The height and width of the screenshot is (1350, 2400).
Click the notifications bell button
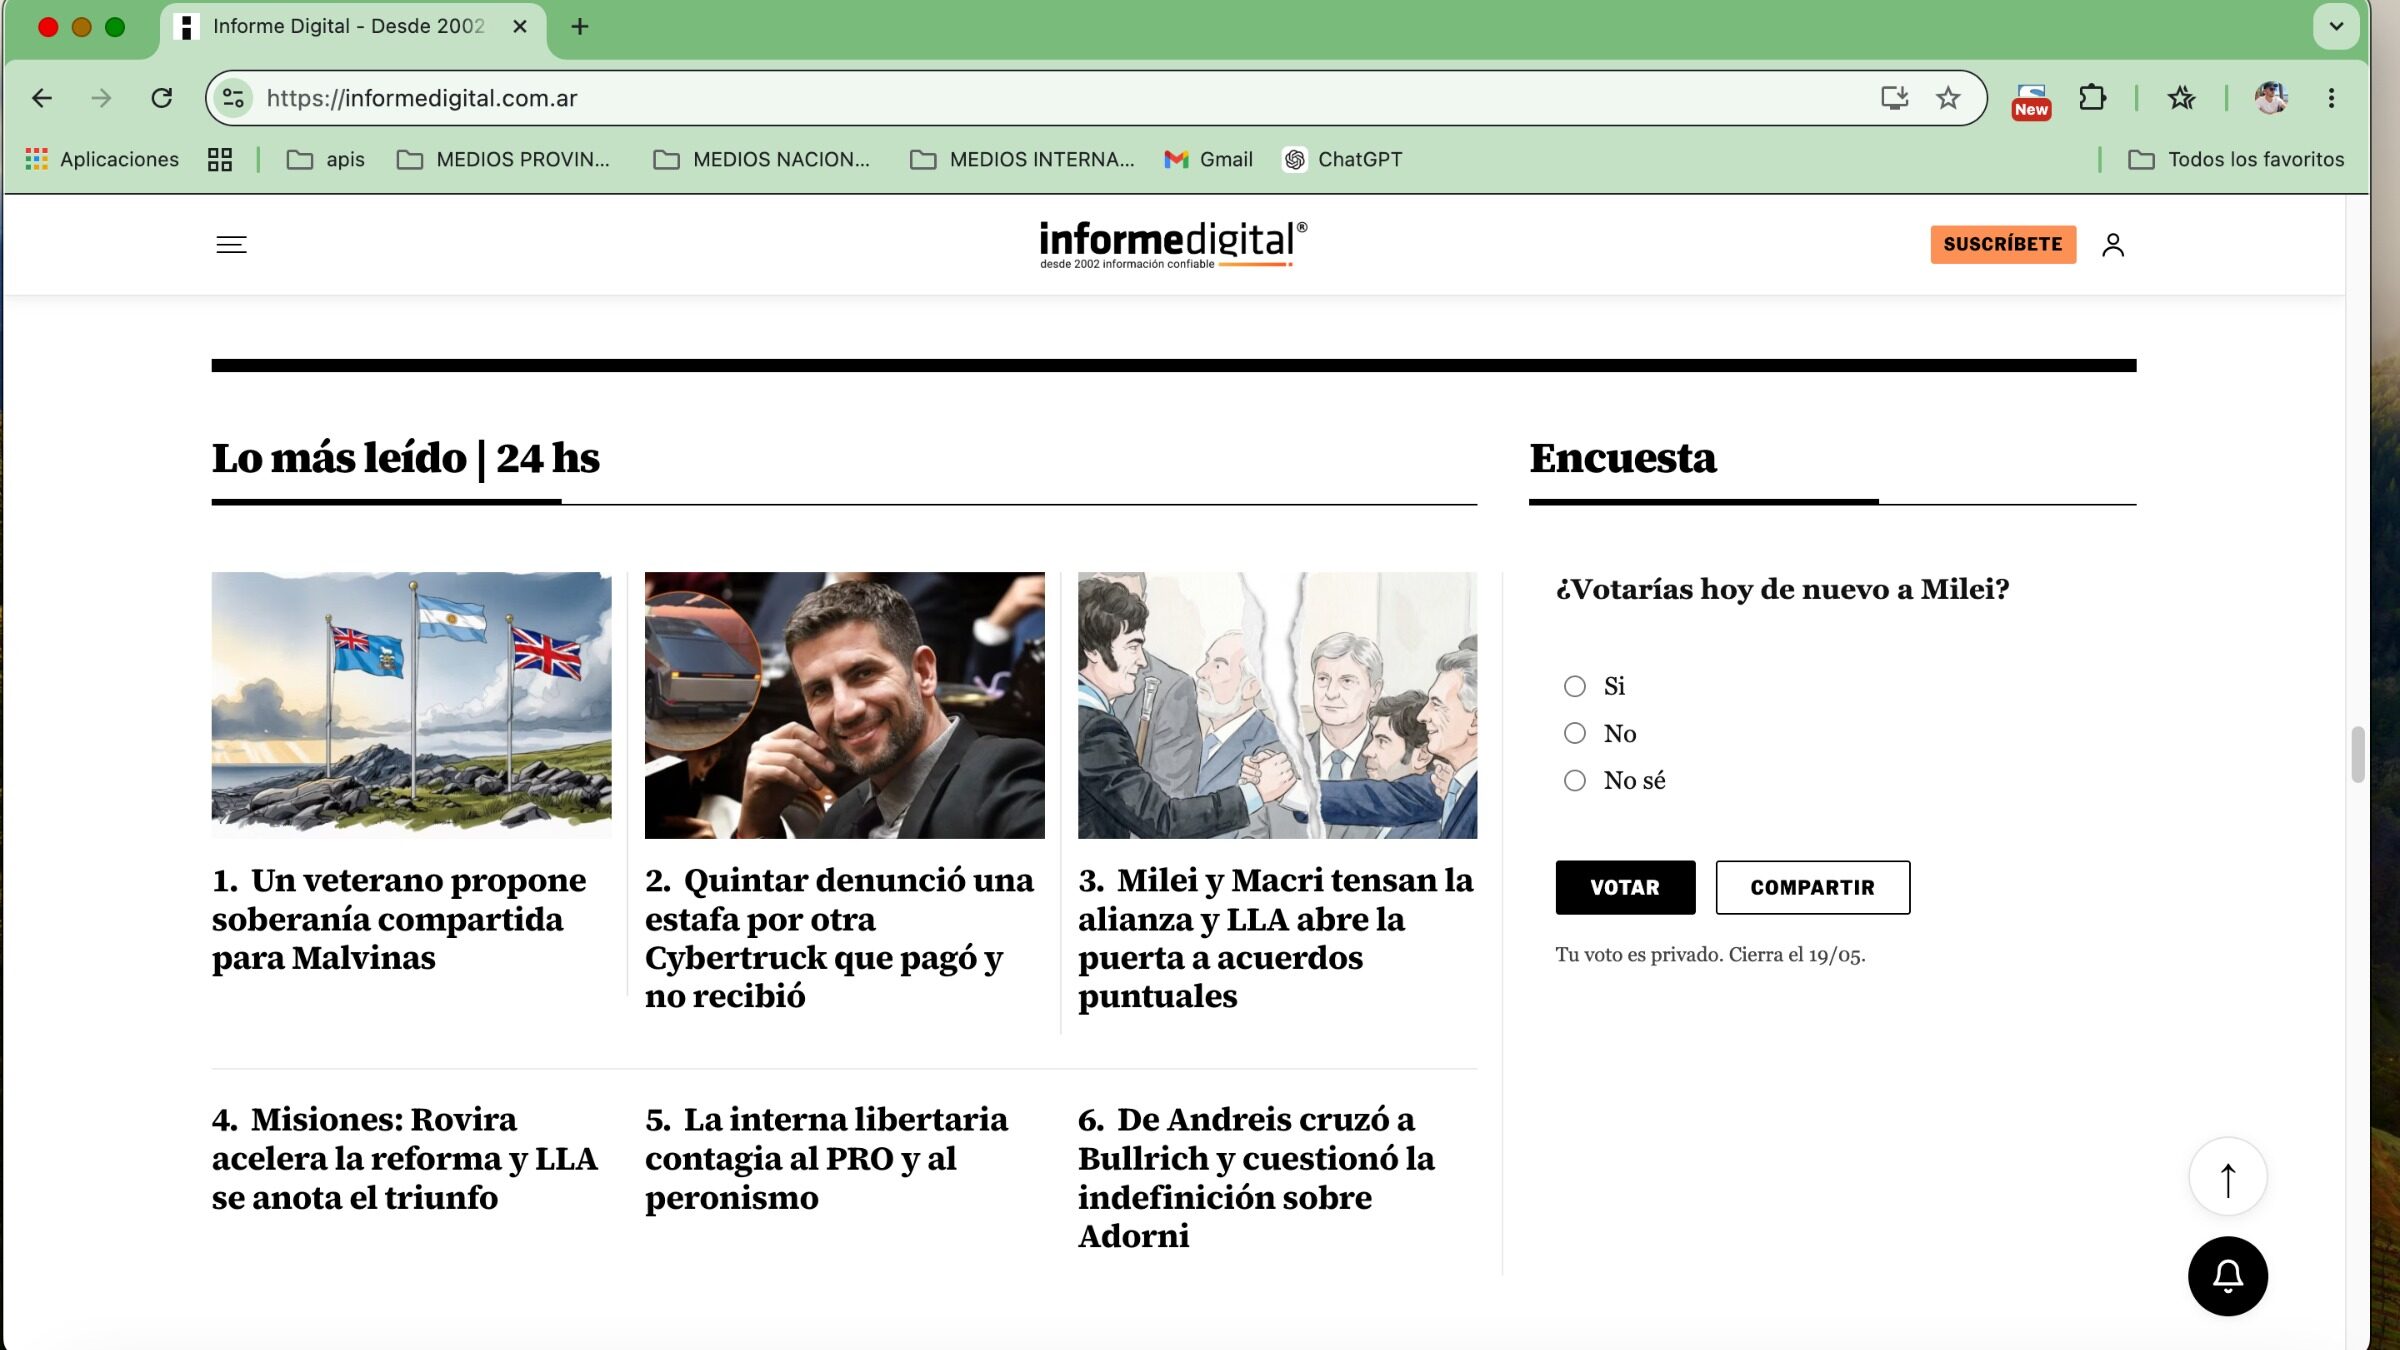[x=2227, y=1276]
